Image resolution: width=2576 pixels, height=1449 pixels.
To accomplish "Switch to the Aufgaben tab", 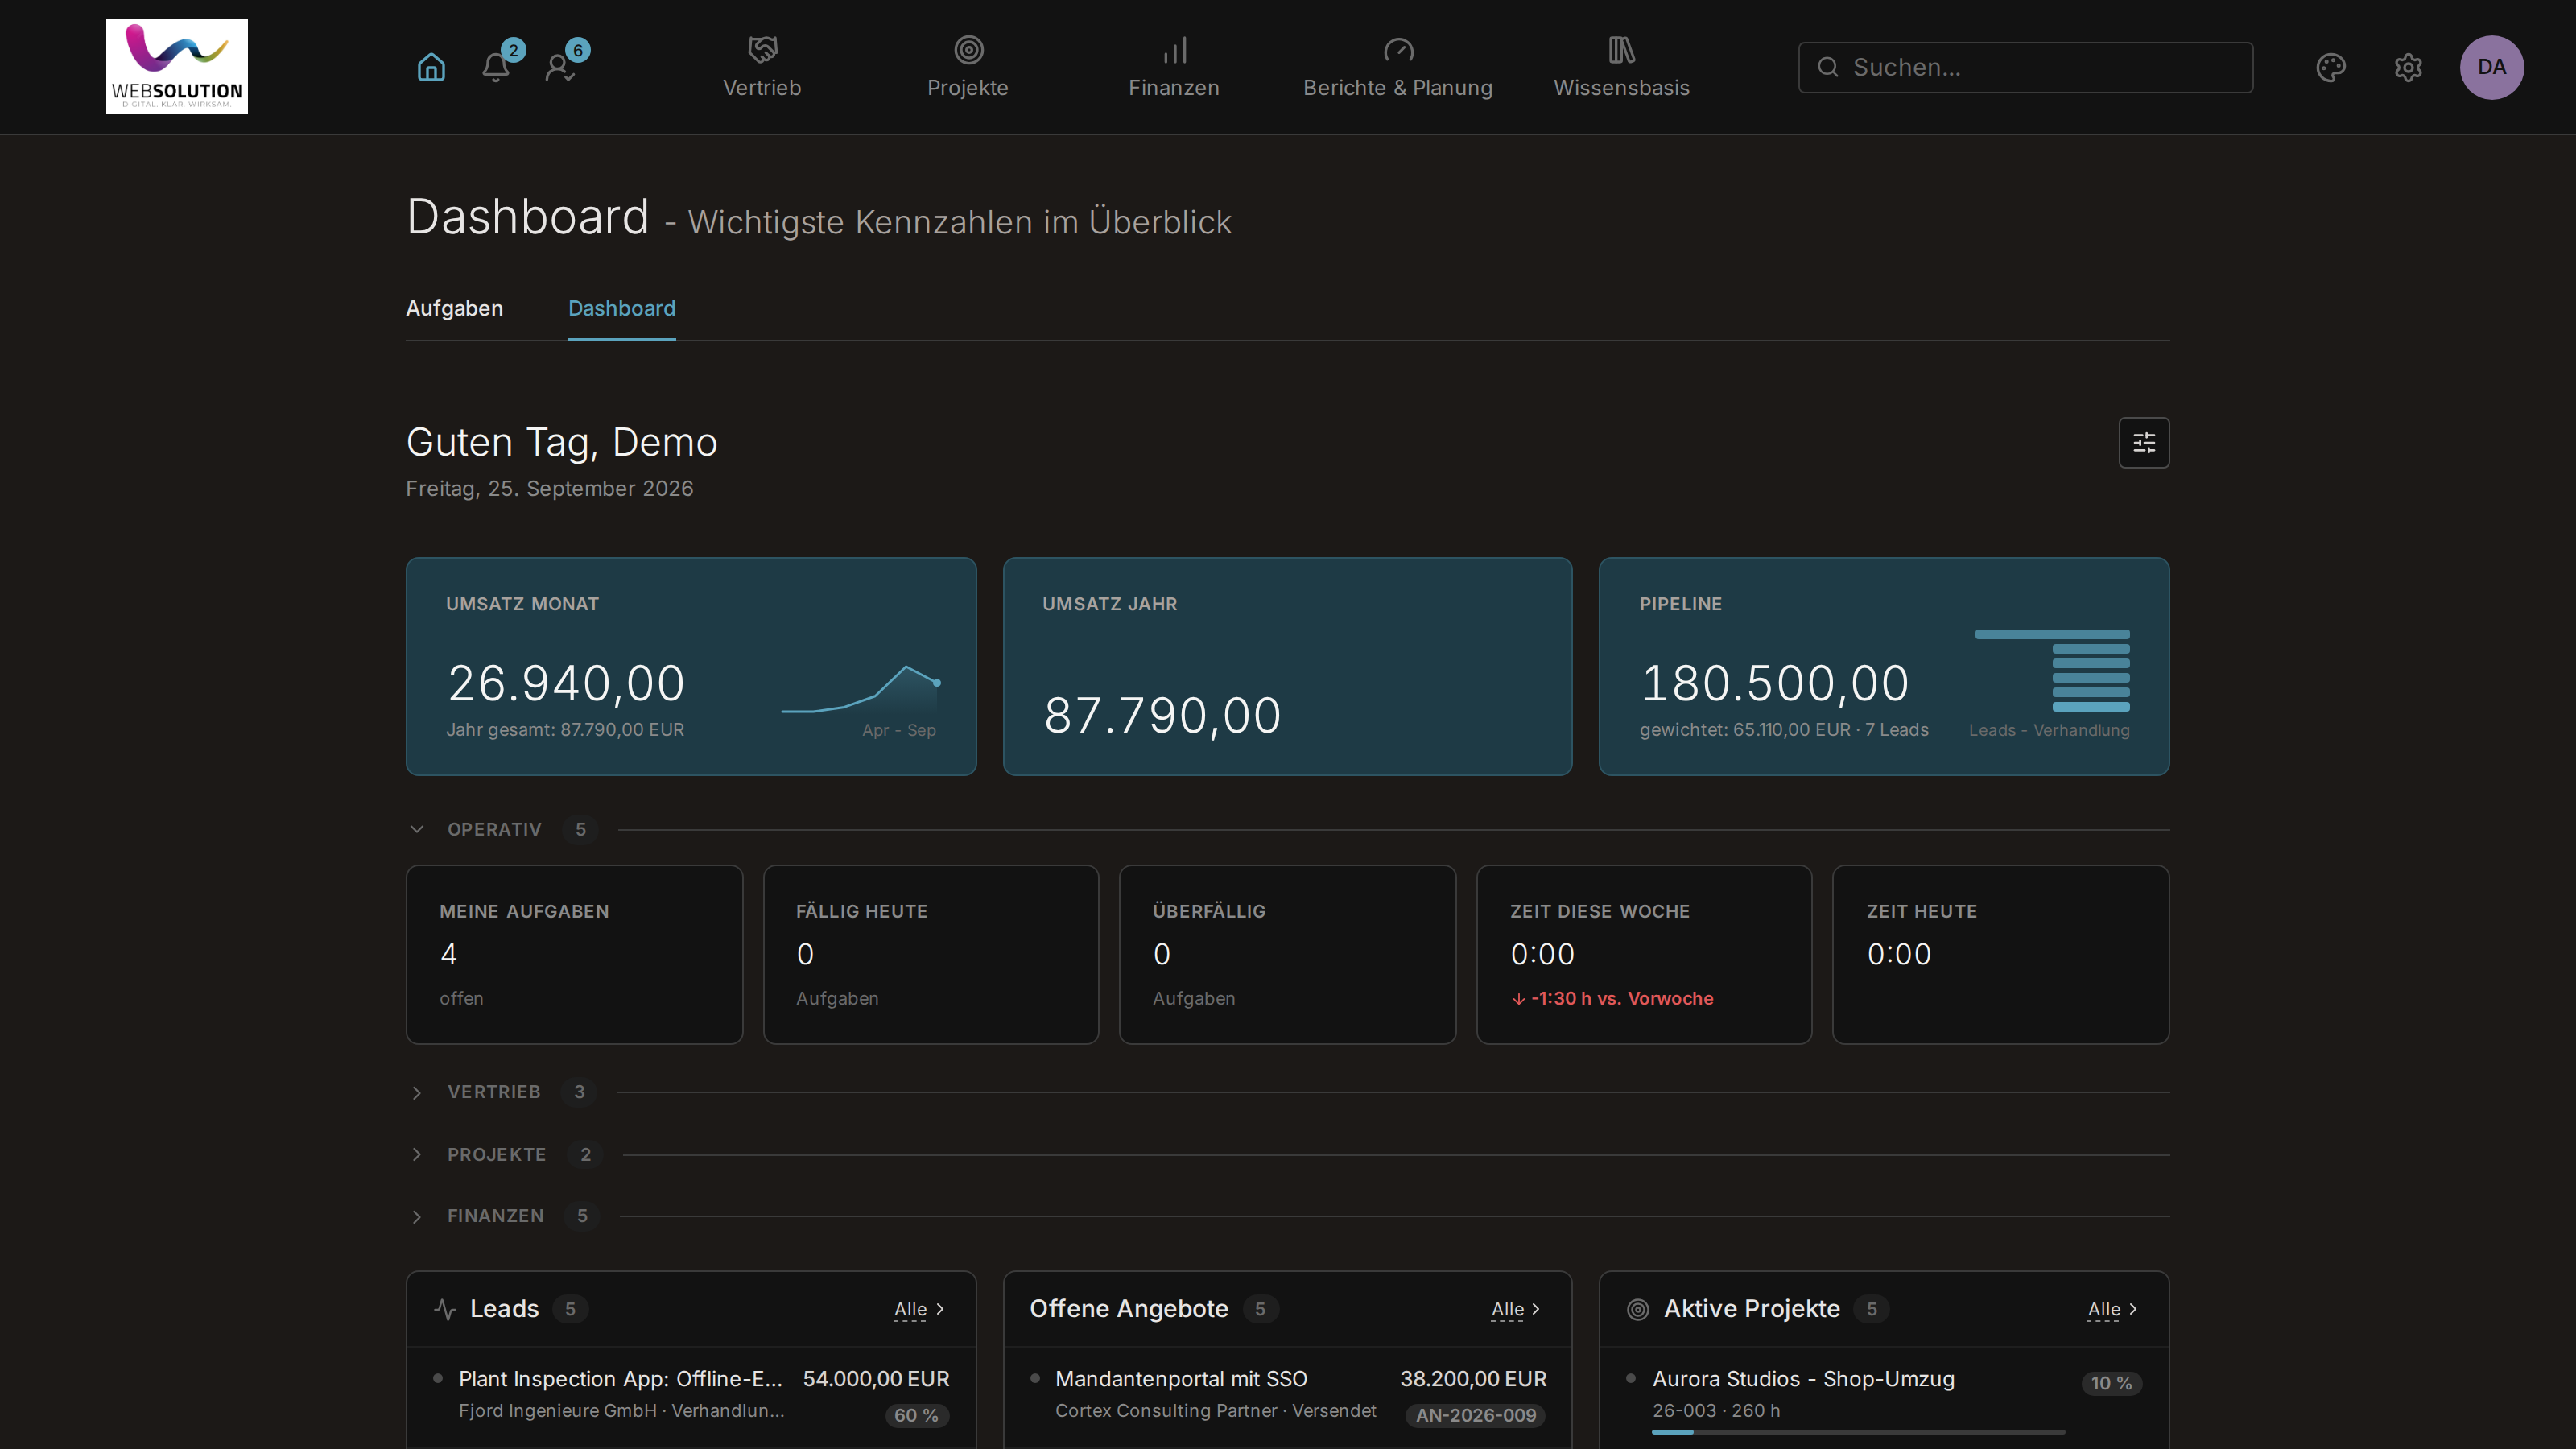I will 454,308.
